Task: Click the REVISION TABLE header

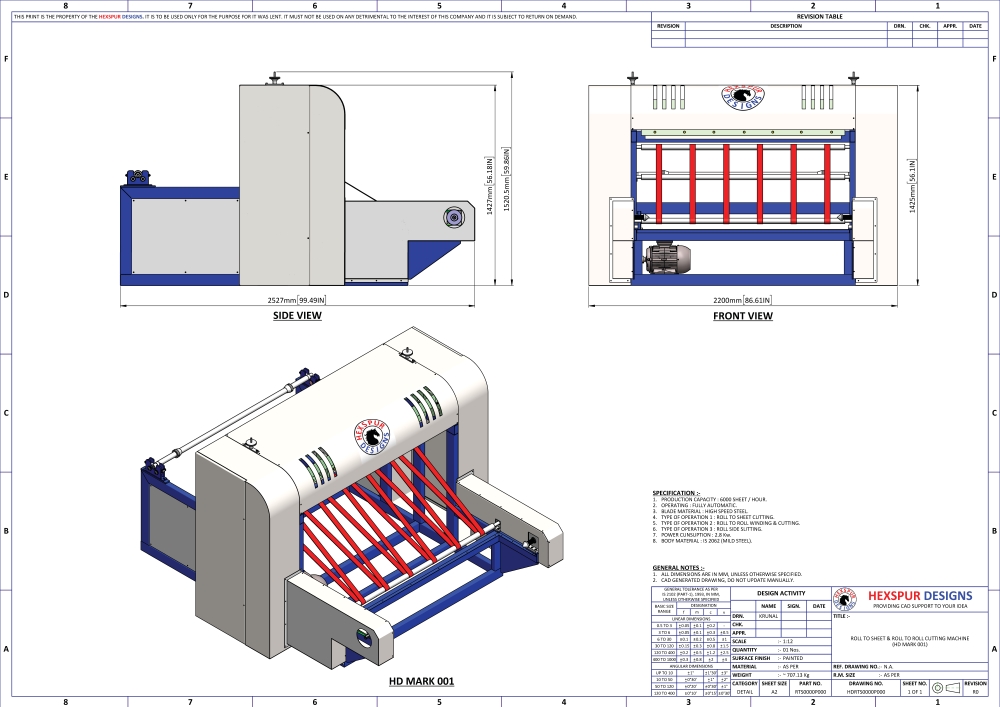Action: [x=820, y=17]
